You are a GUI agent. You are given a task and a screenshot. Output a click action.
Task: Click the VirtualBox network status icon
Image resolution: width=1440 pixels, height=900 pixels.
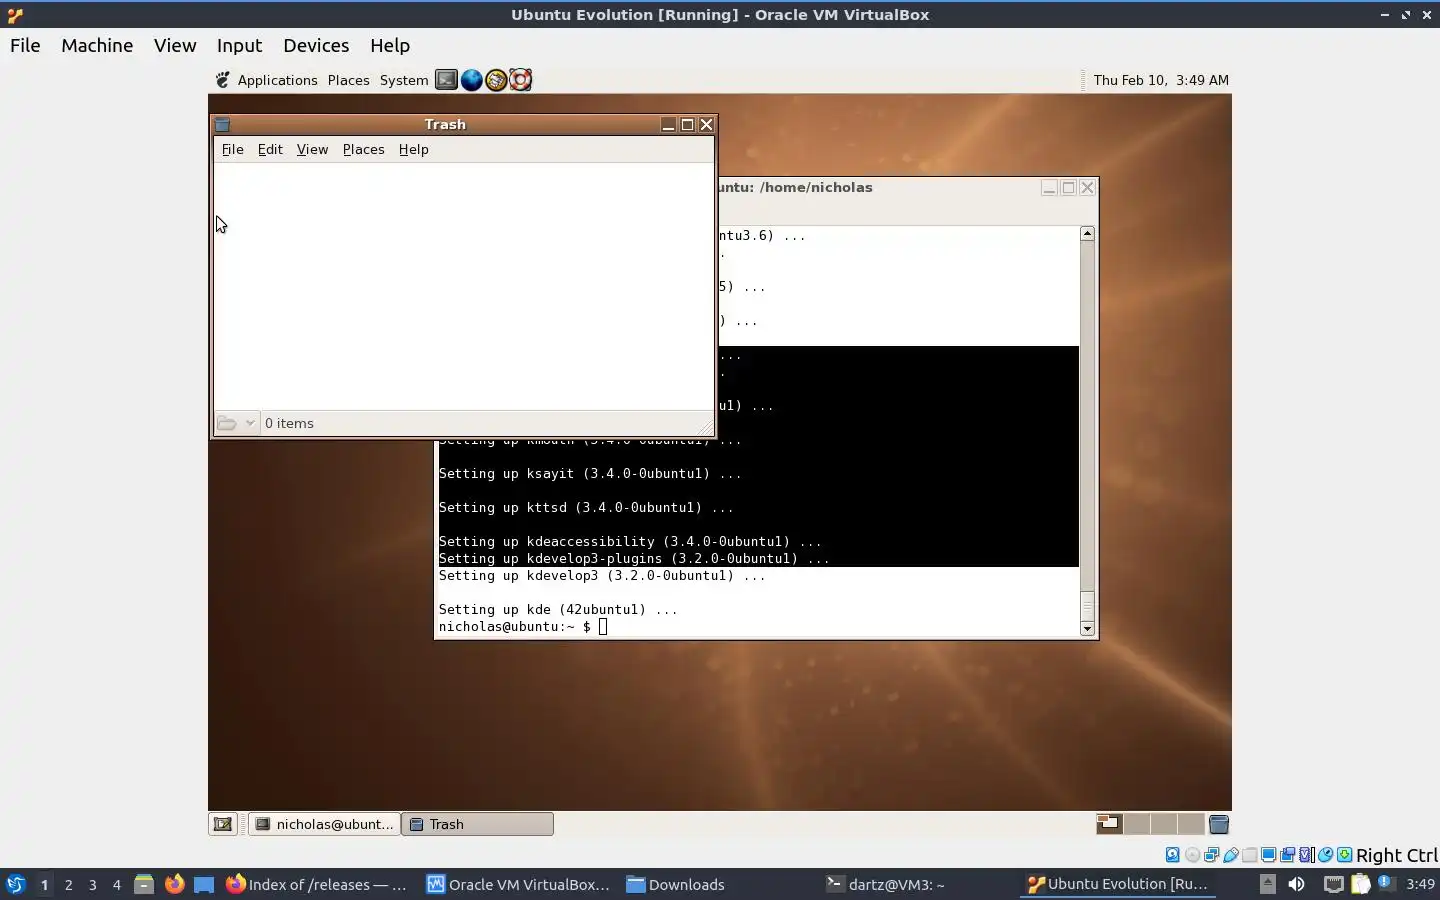[x=1211, y=855]
